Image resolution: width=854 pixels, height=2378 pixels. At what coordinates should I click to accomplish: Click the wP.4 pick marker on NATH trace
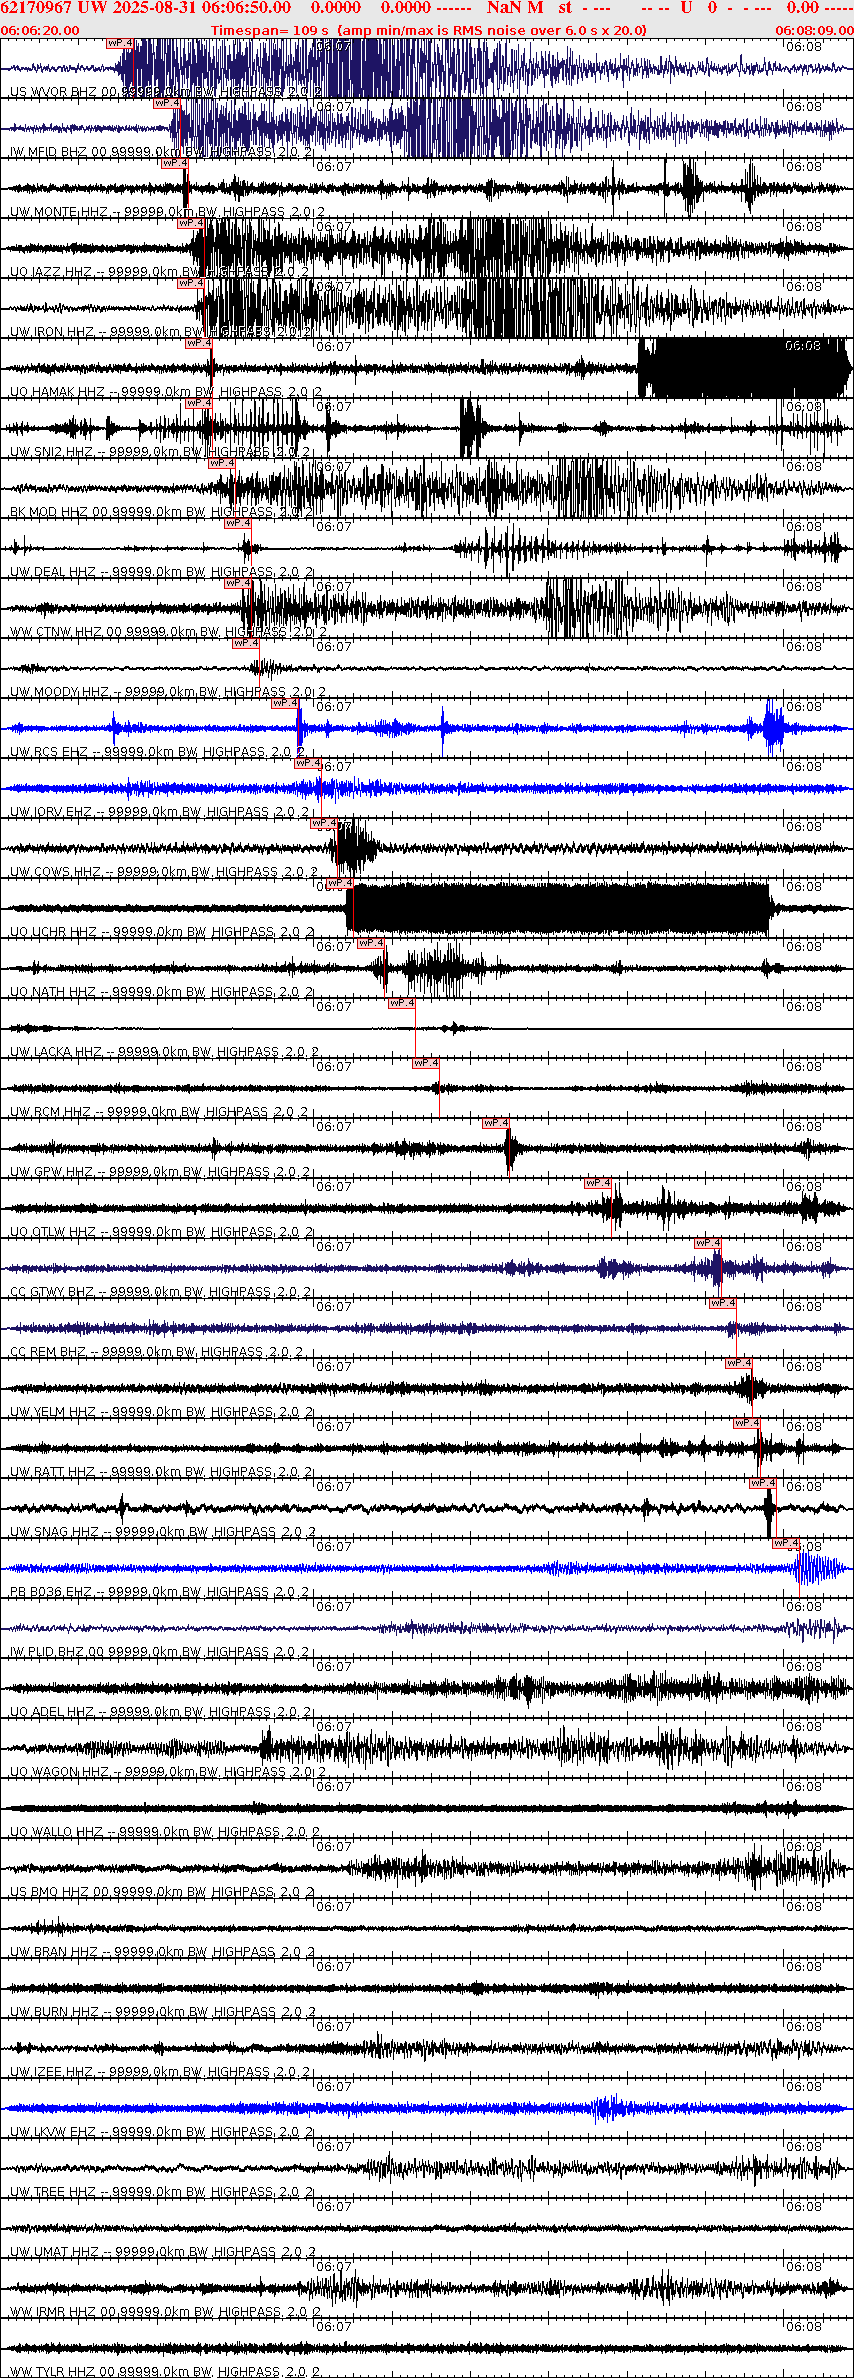(x=371, y=943)
